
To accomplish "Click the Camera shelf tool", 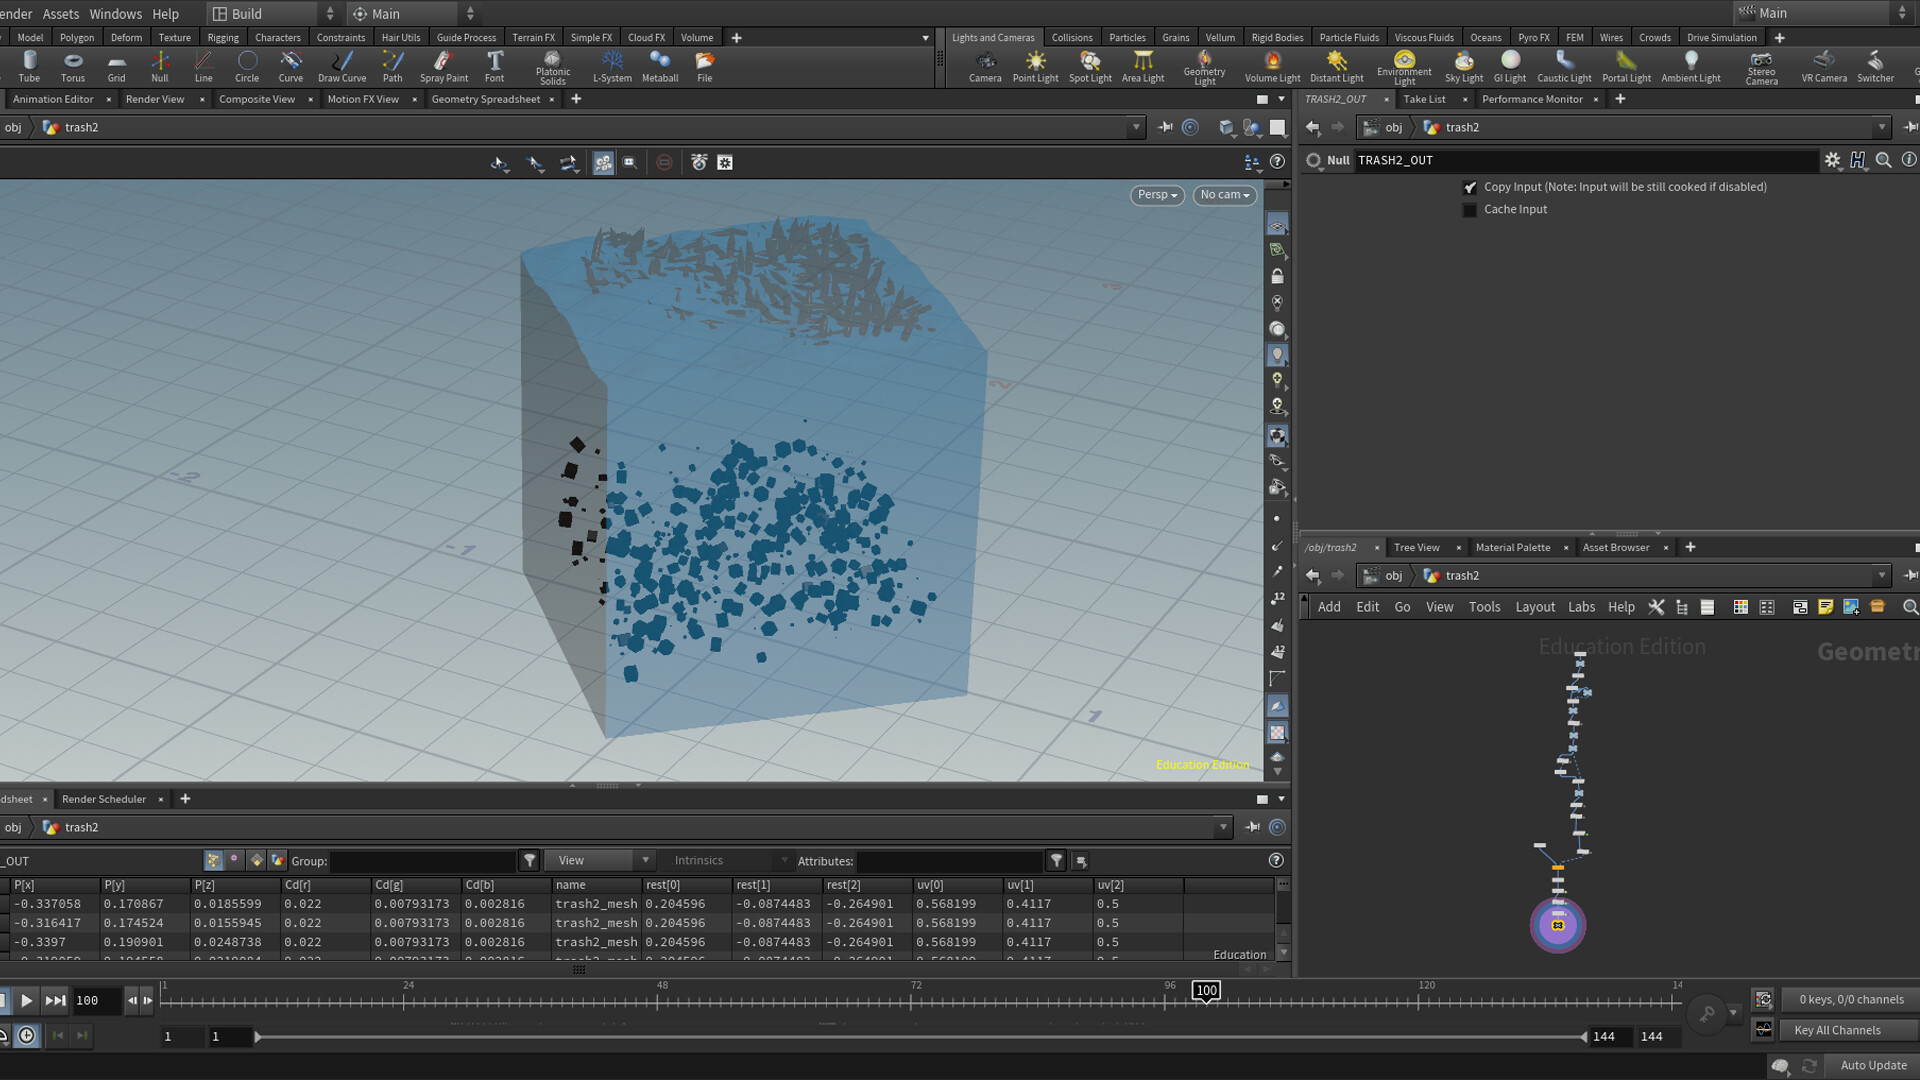I will (x=984, y=66).
